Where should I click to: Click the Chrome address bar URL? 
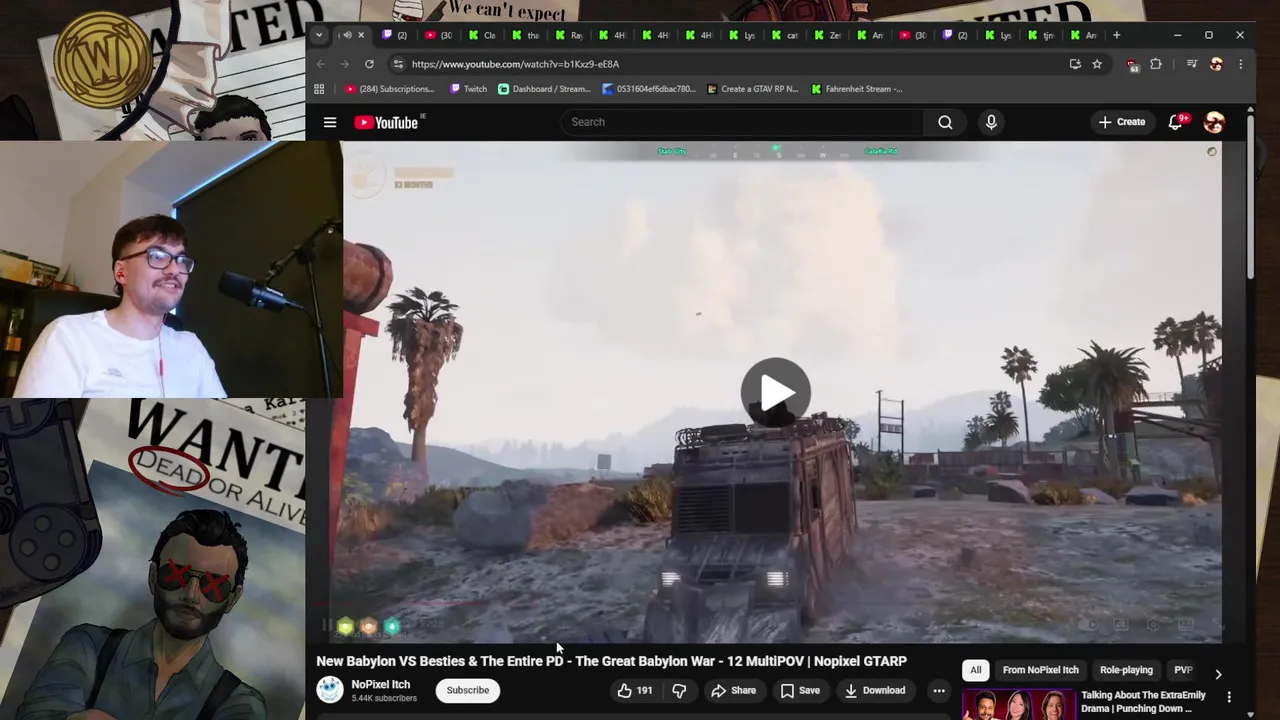[x=515, y=64]
